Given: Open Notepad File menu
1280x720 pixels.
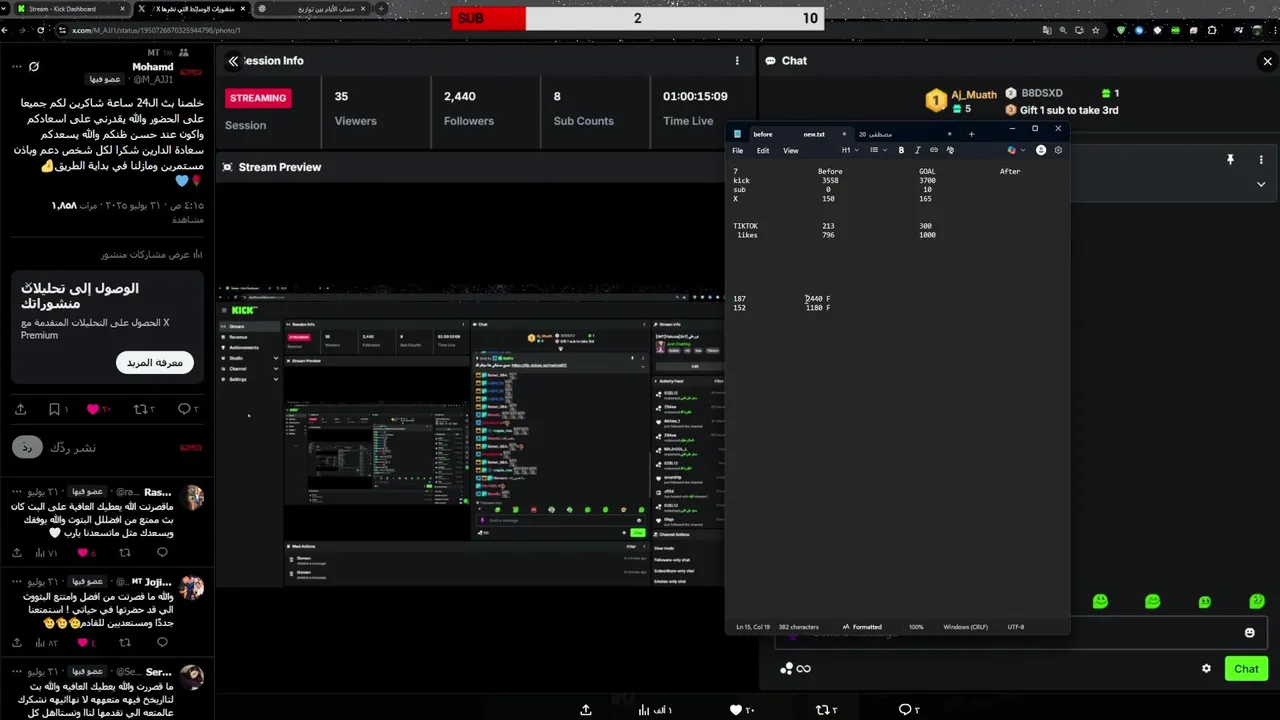Looking at the screenshot, I should (x=738, y=151).
